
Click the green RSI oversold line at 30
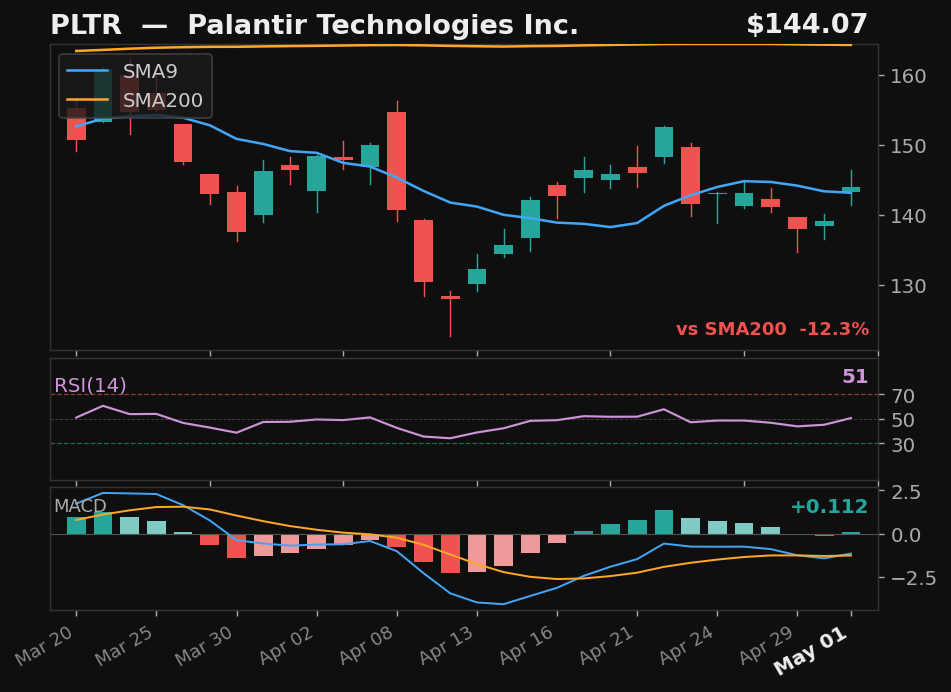click(464, 444)
